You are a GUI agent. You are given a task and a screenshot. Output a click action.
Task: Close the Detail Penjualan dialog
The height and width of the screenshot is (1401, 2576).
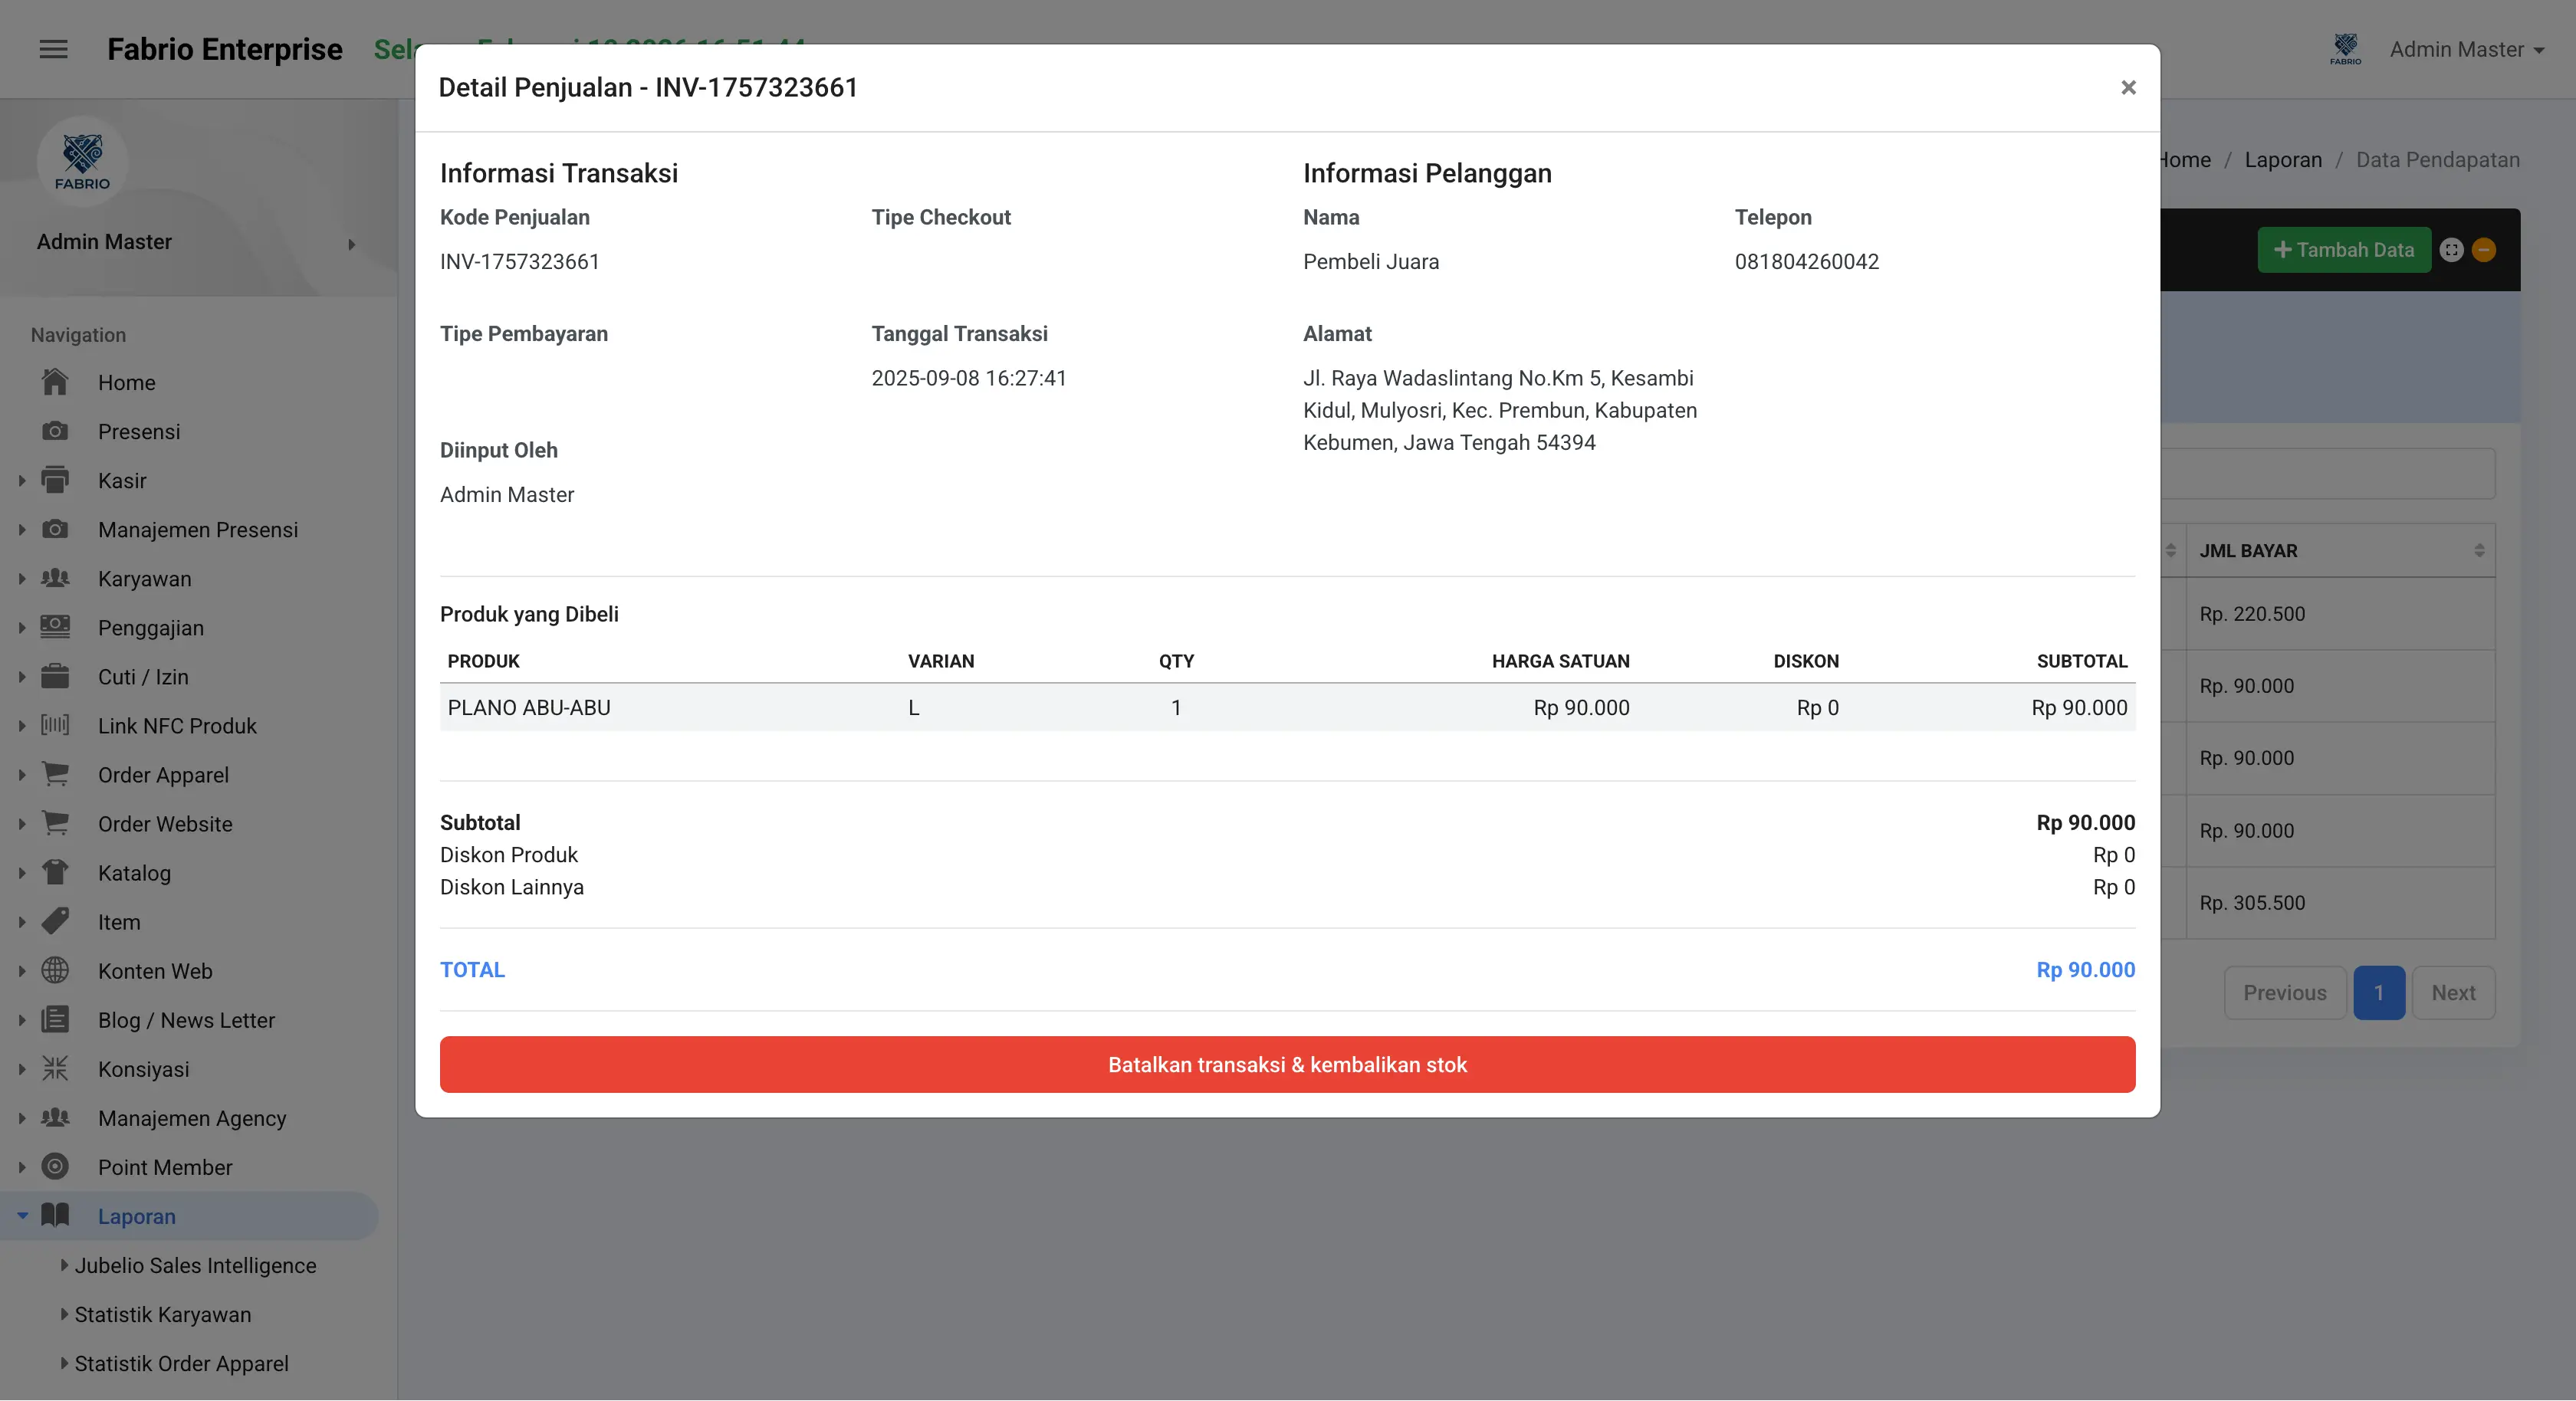2128,88
